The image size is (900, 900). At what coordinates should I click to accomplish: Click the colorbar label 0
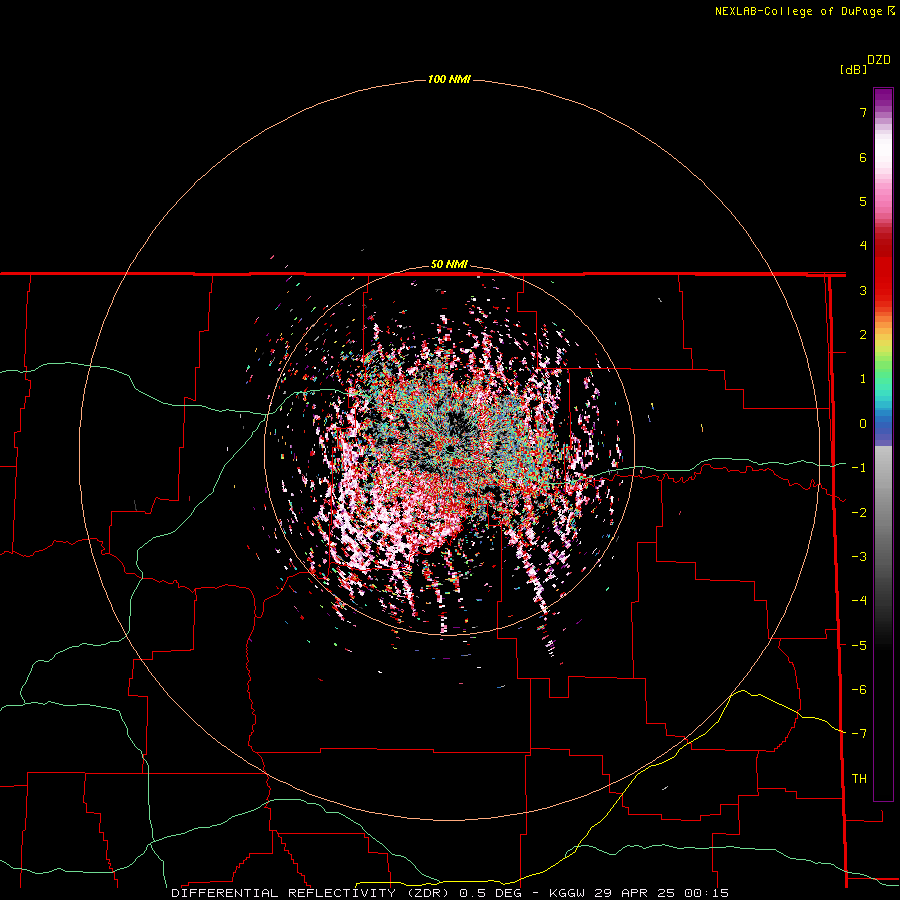863,424
